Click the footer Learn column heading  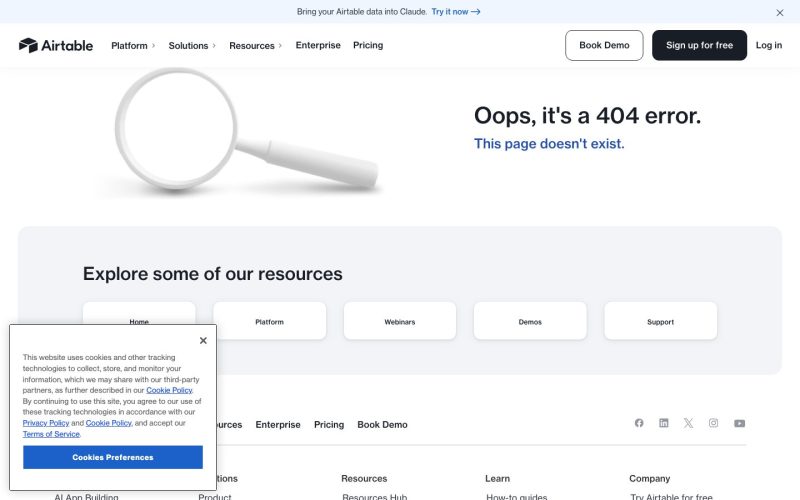pyautogui.click(x=497, y=479)
